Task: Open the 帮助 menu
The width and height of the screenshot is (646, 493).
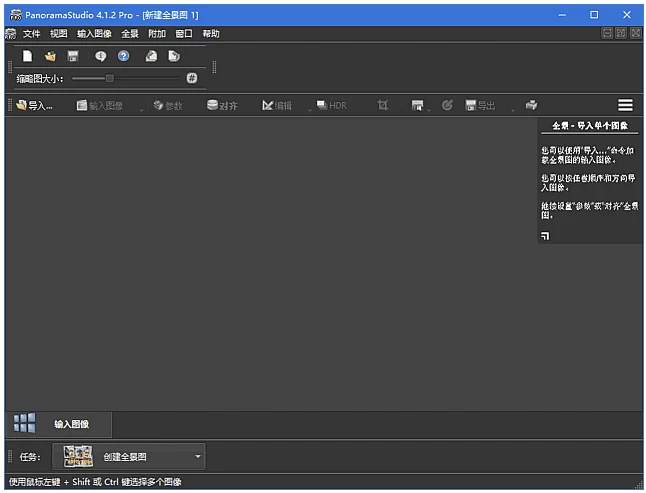Action: [211, 34]
